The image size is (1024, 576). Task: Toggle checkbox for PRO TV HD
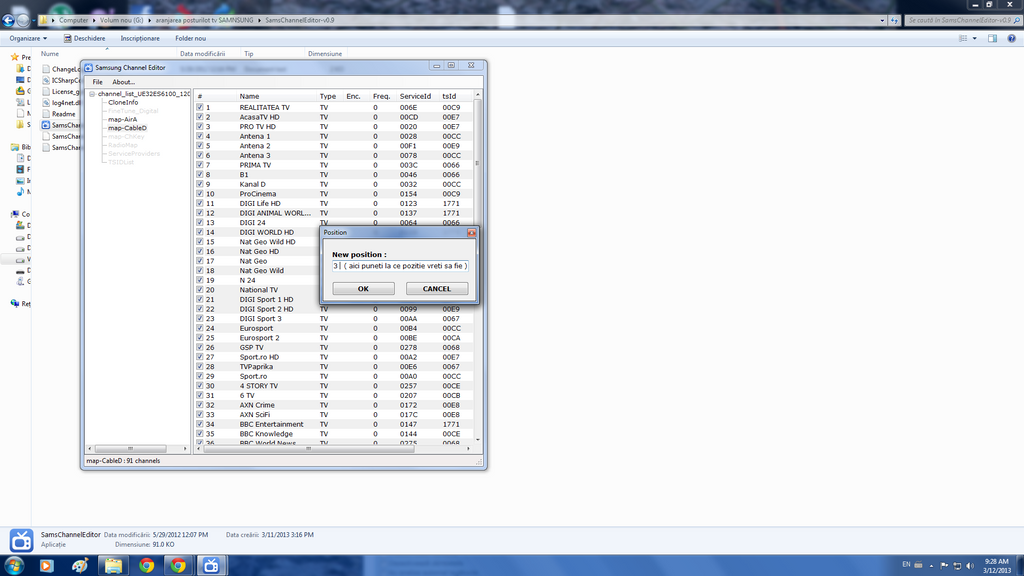(x=200, y=127)
